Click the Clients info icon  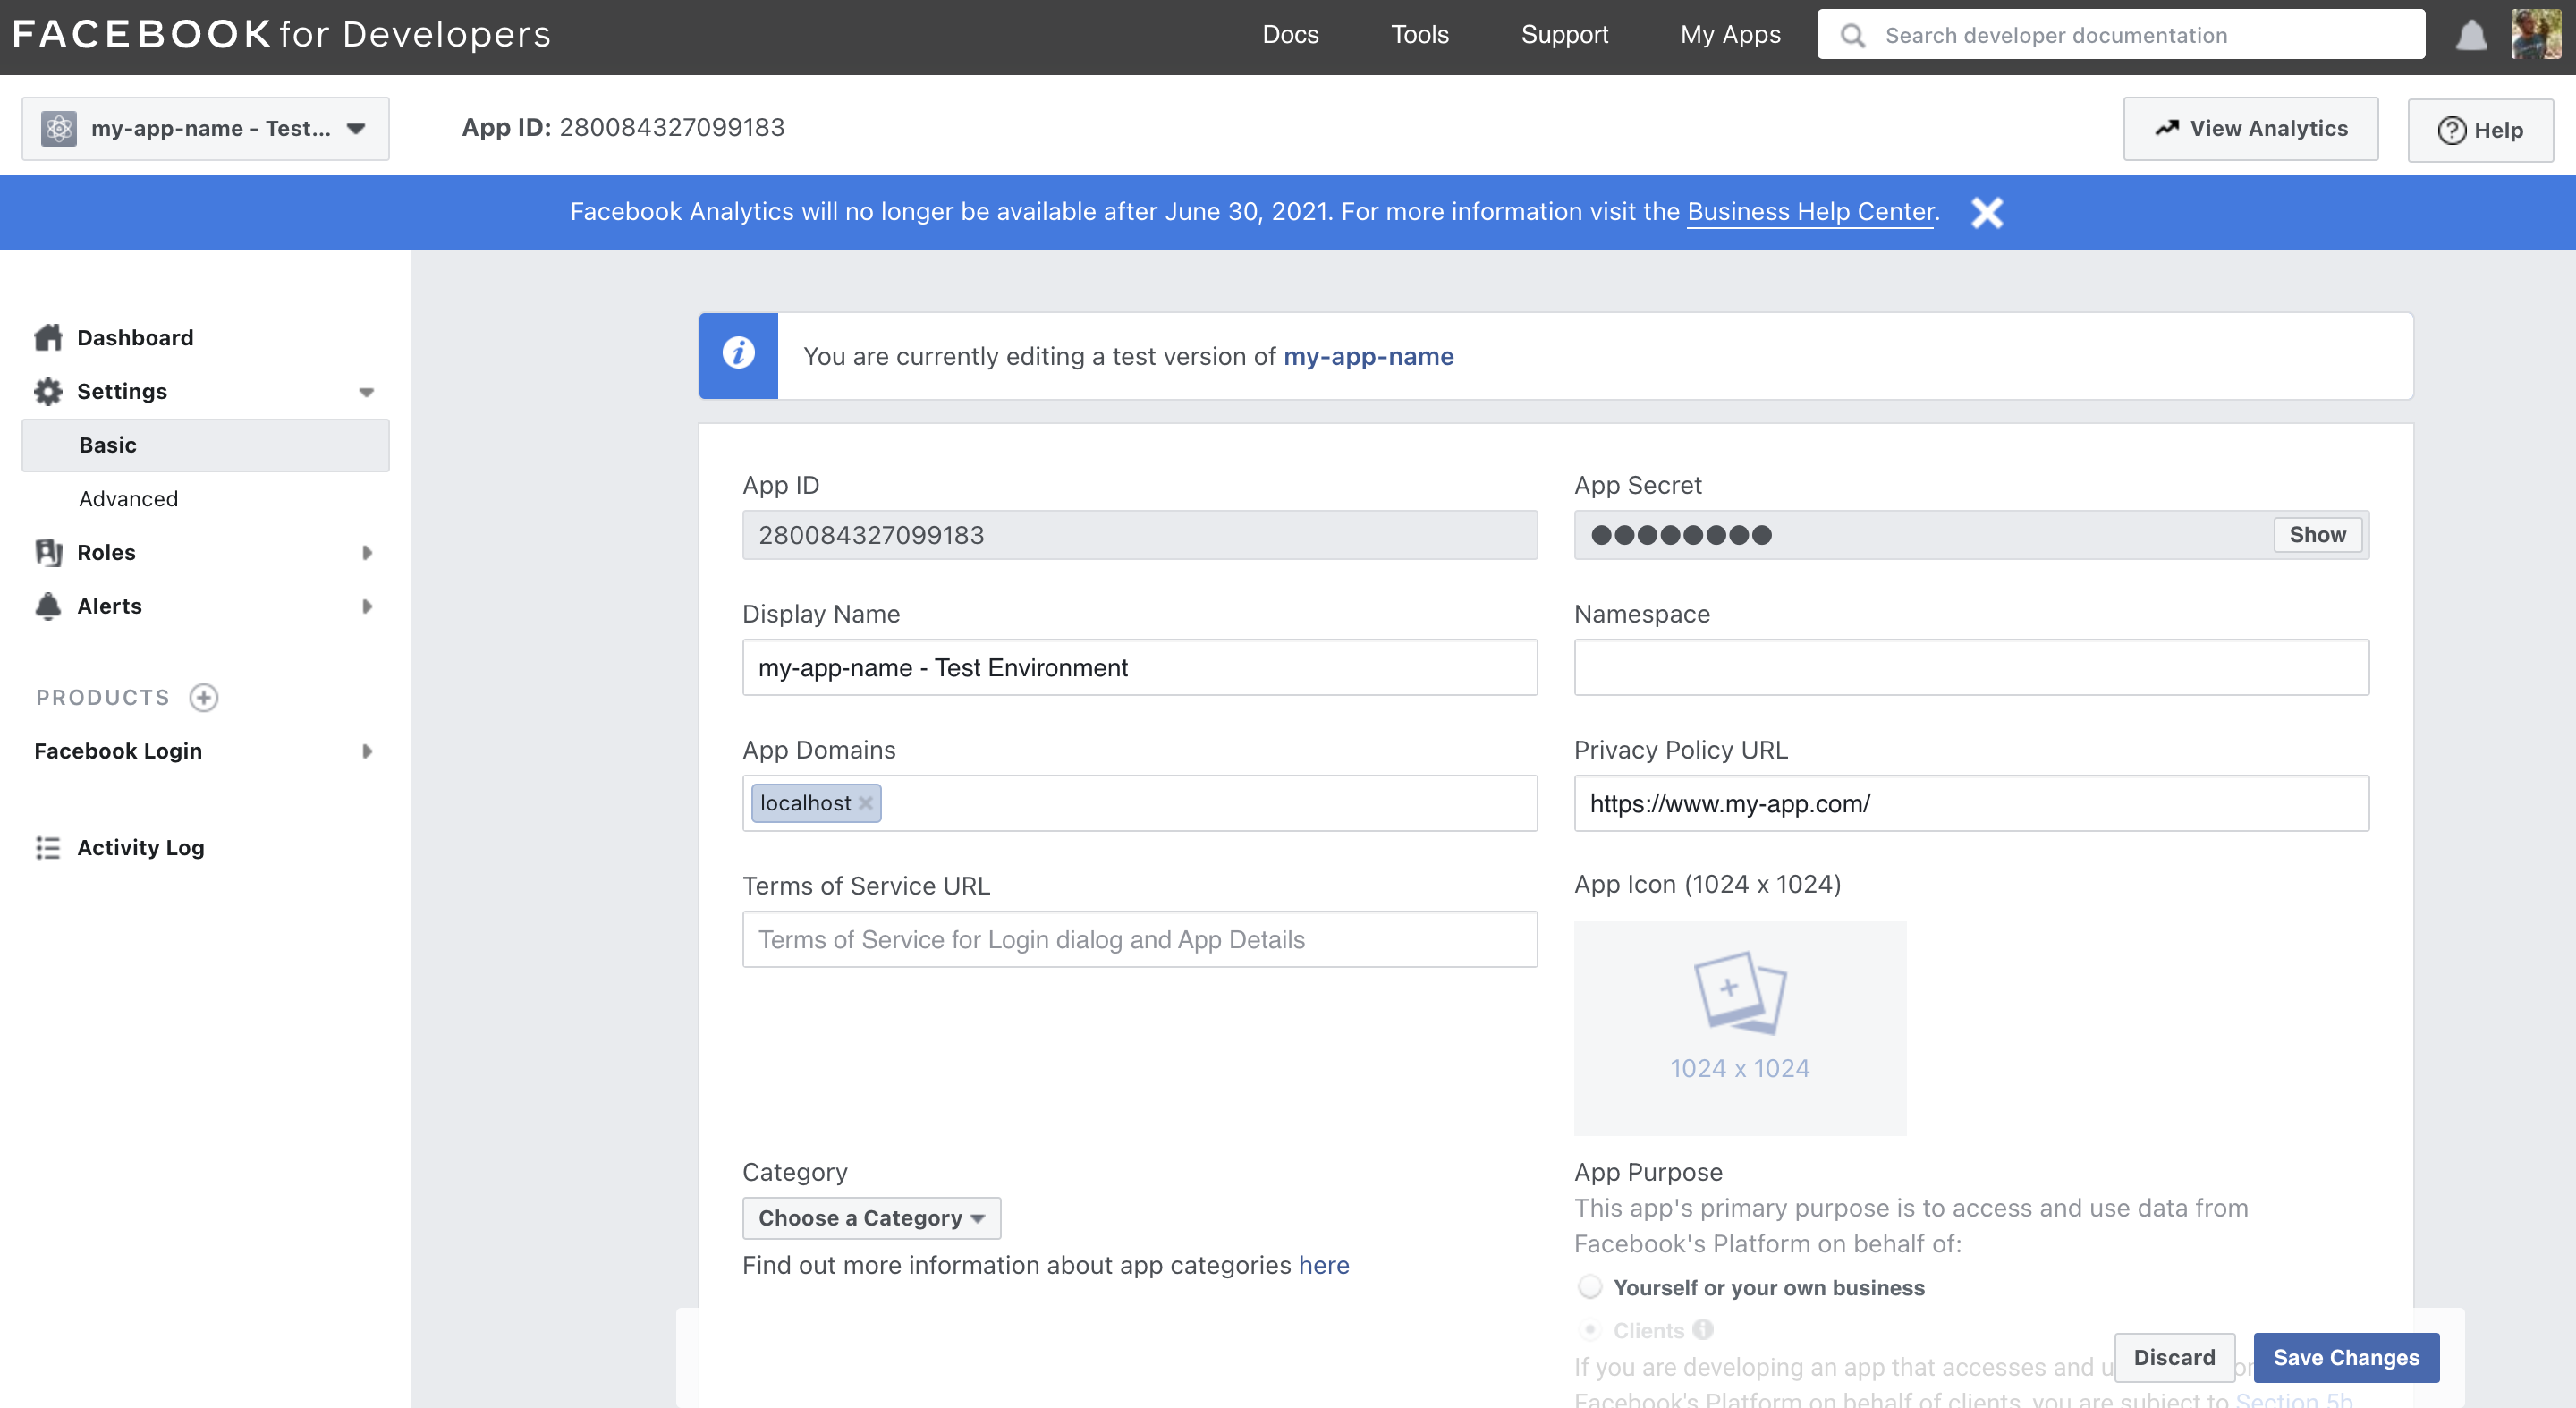pyautogui.click(x=1703, y=1329)
